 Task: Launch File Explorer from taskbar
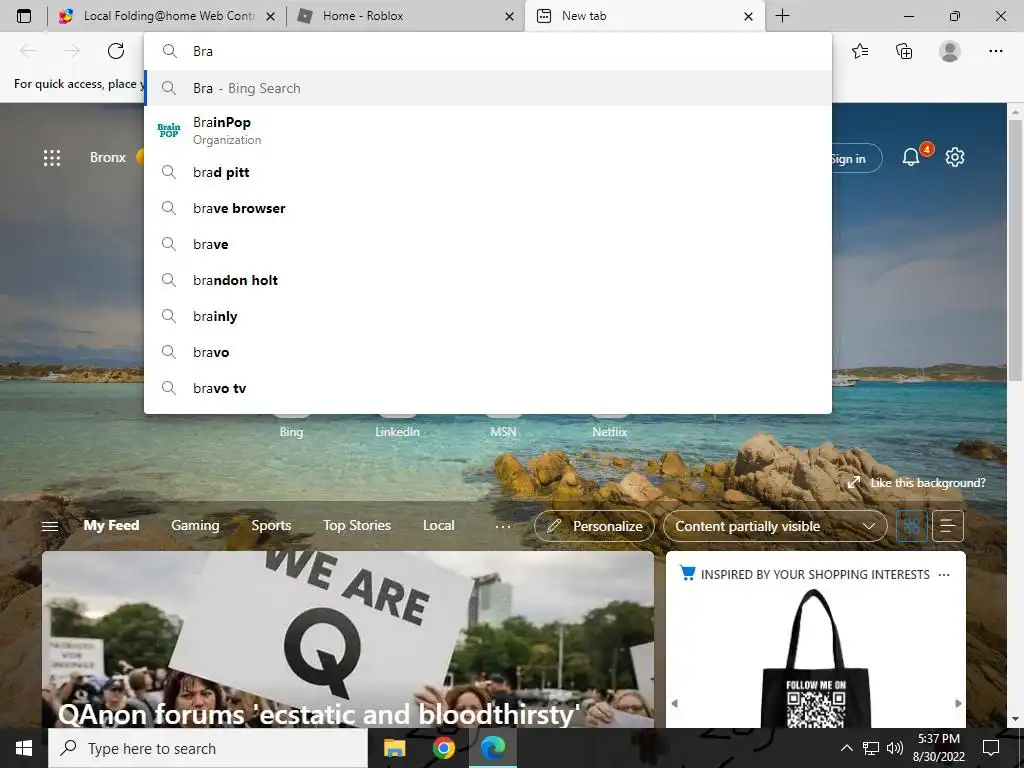pyautogui.click(x=394, y=748)
